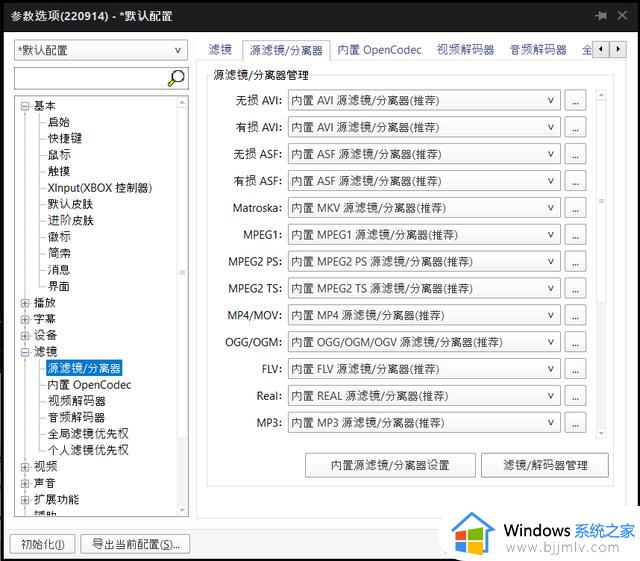Expand the 播放 tree node
640x561 pixels.
pos(25,303)
